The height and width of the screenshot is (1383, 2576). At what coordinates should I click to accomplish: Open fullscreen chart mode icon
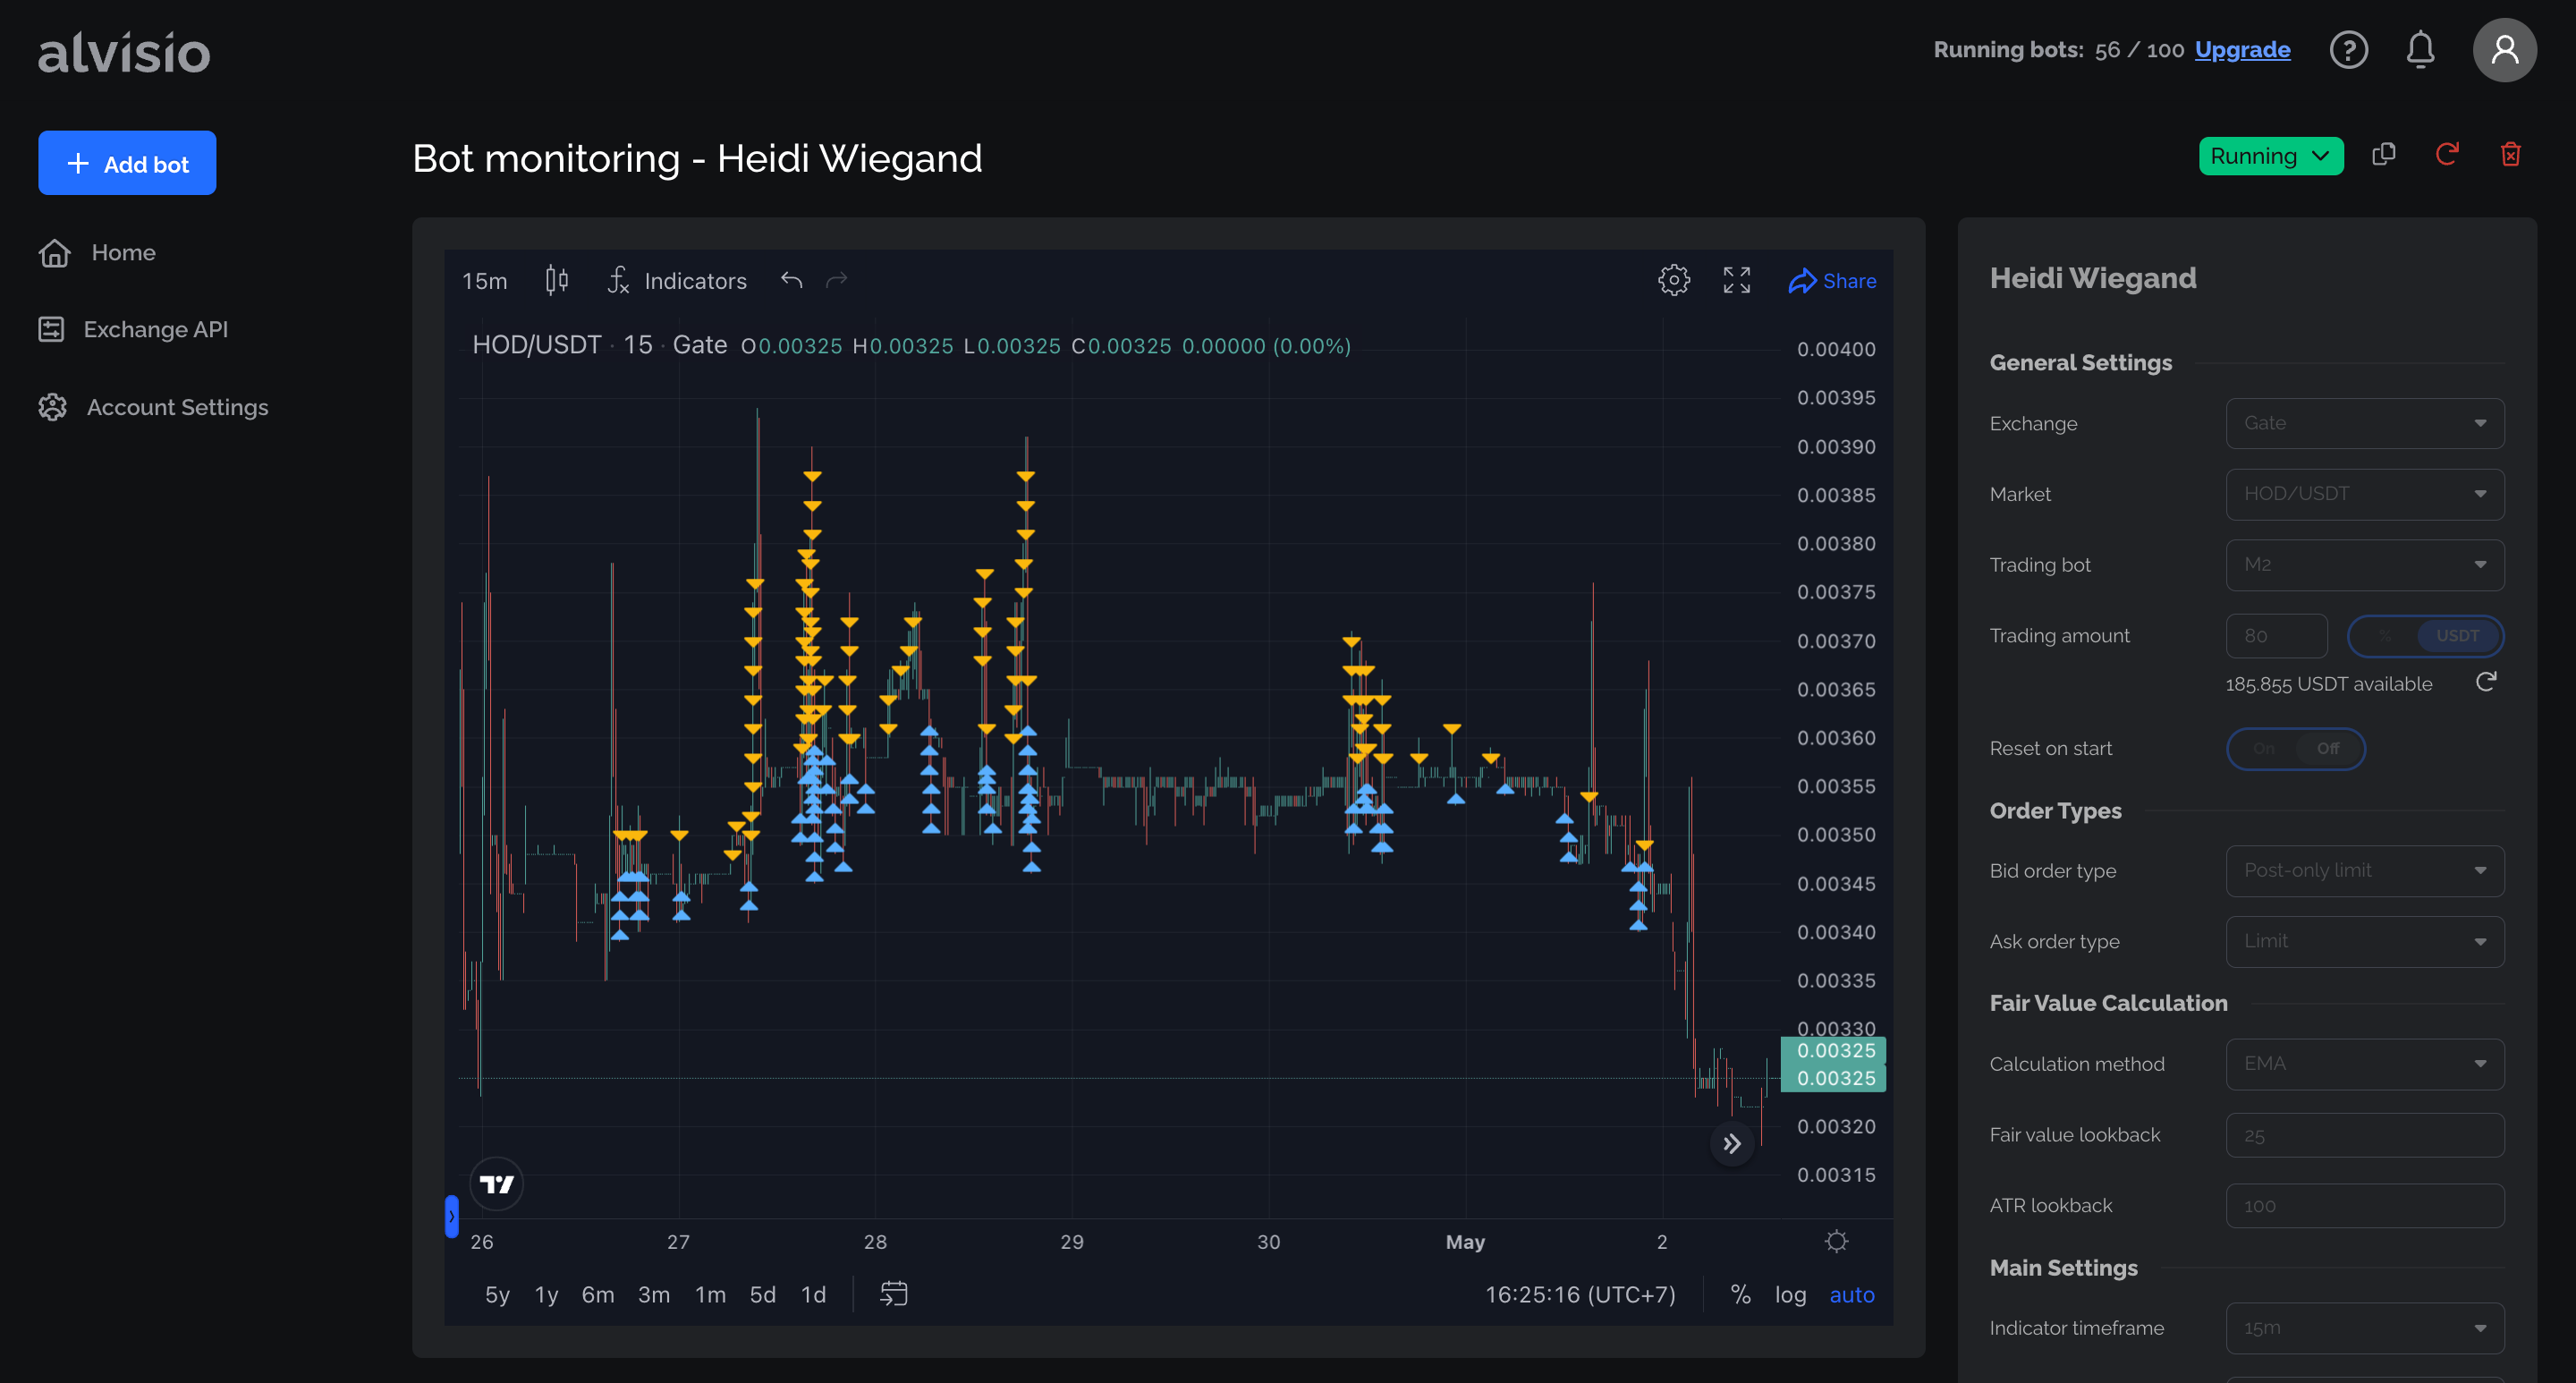1736,281
